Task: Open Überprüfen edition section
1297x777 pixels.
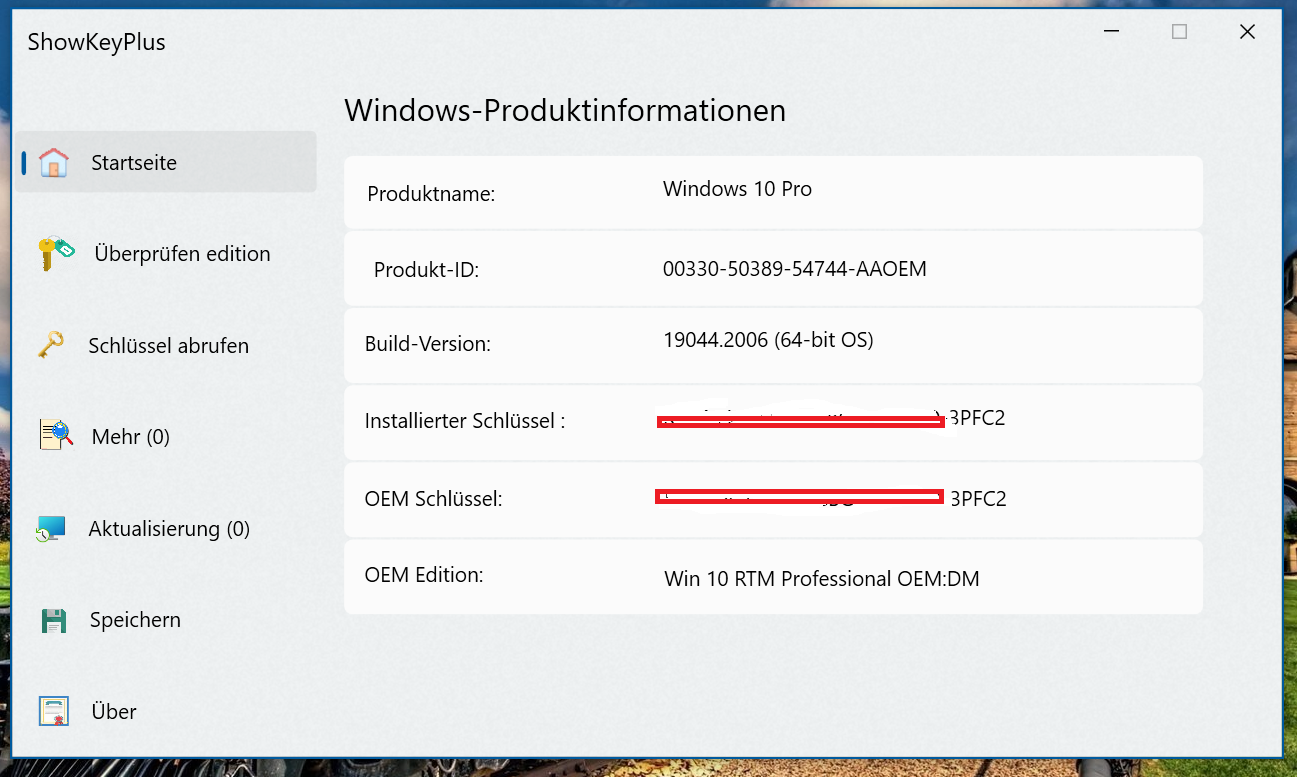Action: (x=166, y=254)
